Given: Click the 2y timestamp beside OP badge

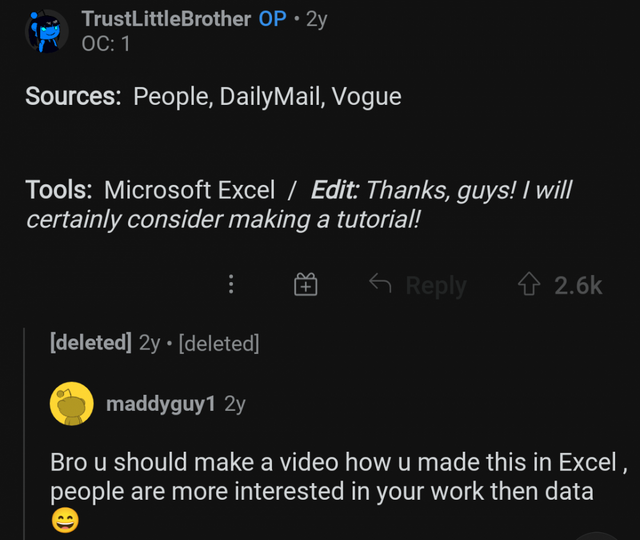Looking at the screenshot, I should (316, 19).
